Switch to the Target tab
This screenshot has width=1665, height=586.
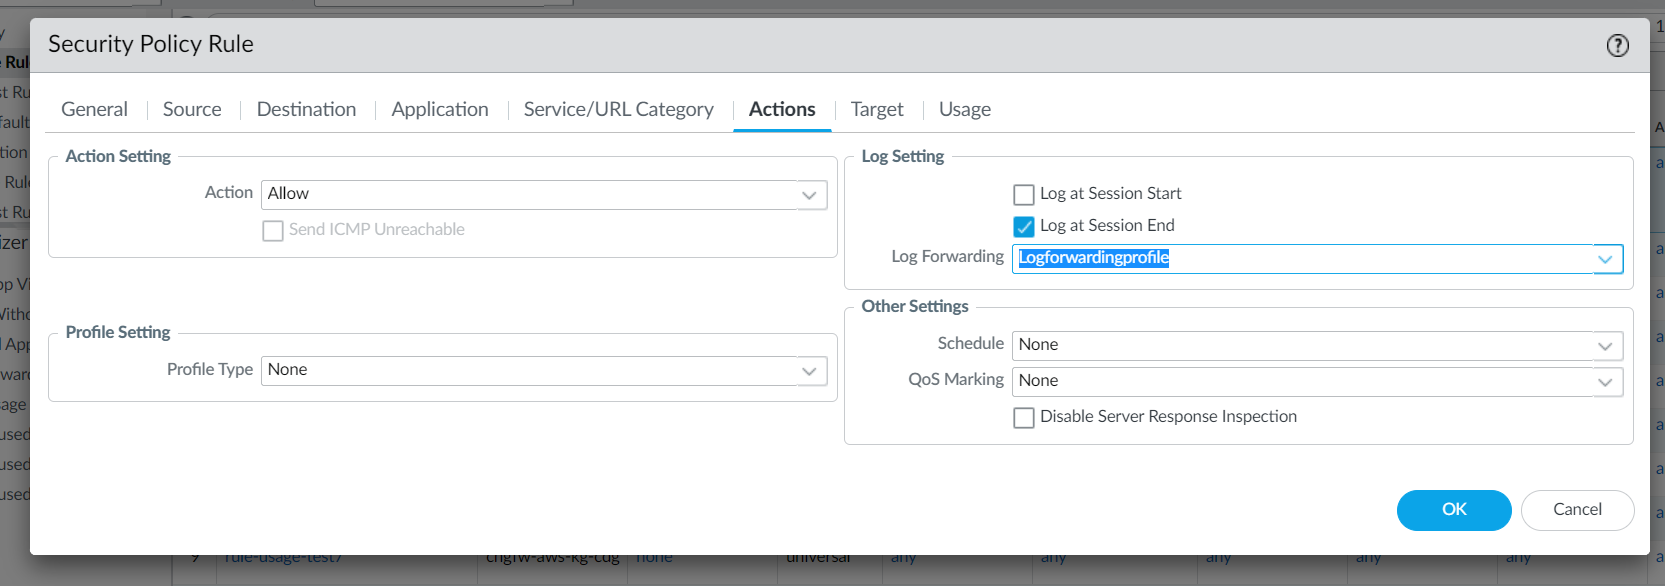point(876,109)
